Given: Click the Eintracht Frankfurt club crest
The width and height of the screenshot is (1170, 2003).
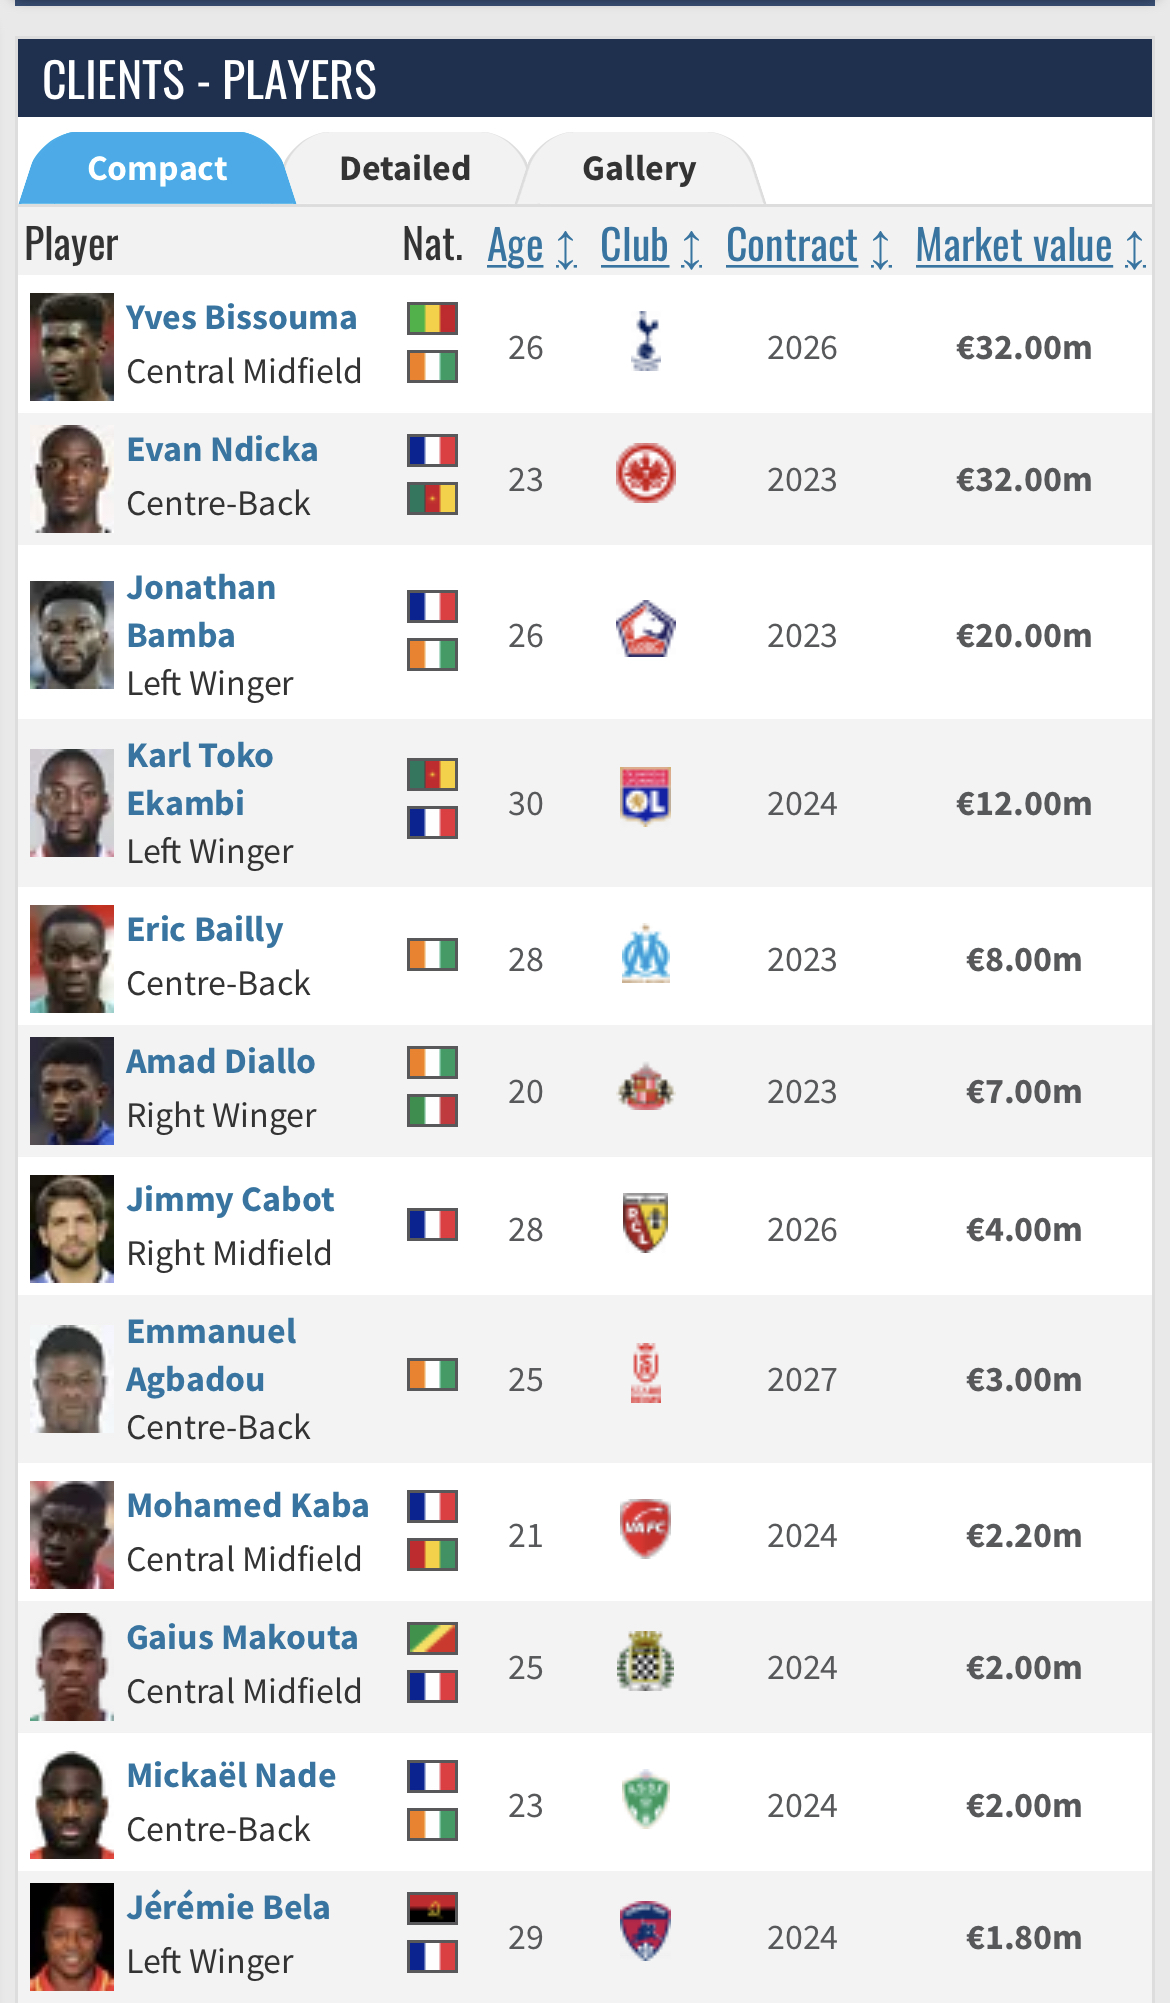Looking at the screenshot, I should 646,474.
